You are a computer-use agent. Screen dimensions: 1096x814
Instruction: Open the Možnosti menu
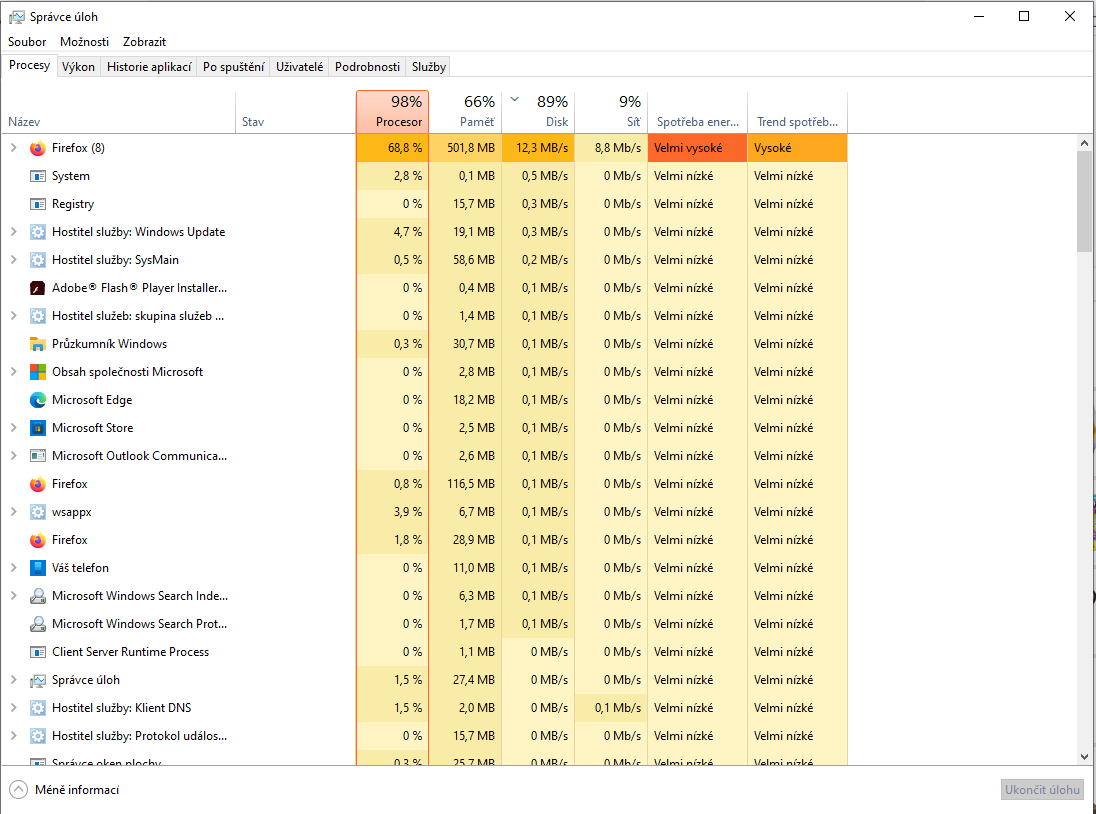pyautogui.click(x=84, y=42)
